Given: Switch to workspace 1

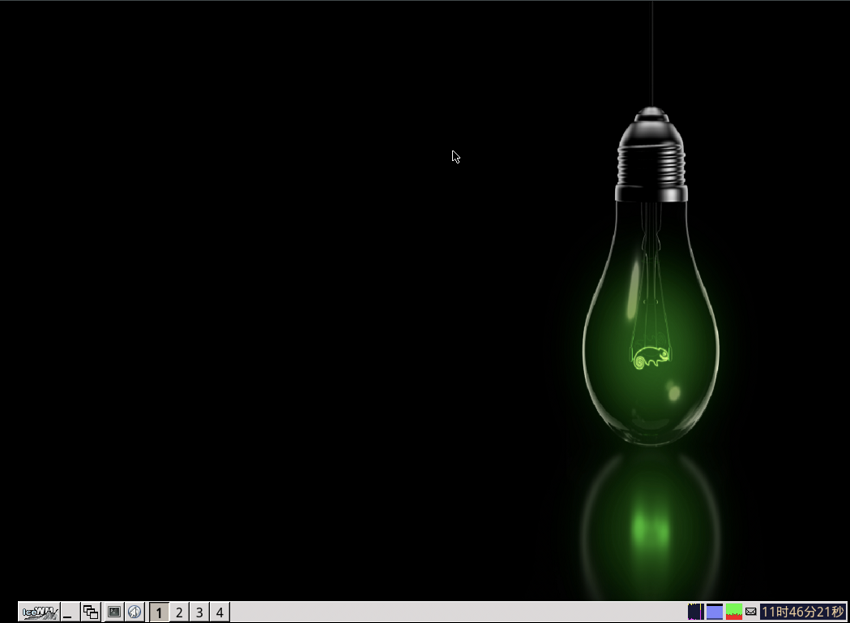Looking at the screenshot, I should click(159, 612).
